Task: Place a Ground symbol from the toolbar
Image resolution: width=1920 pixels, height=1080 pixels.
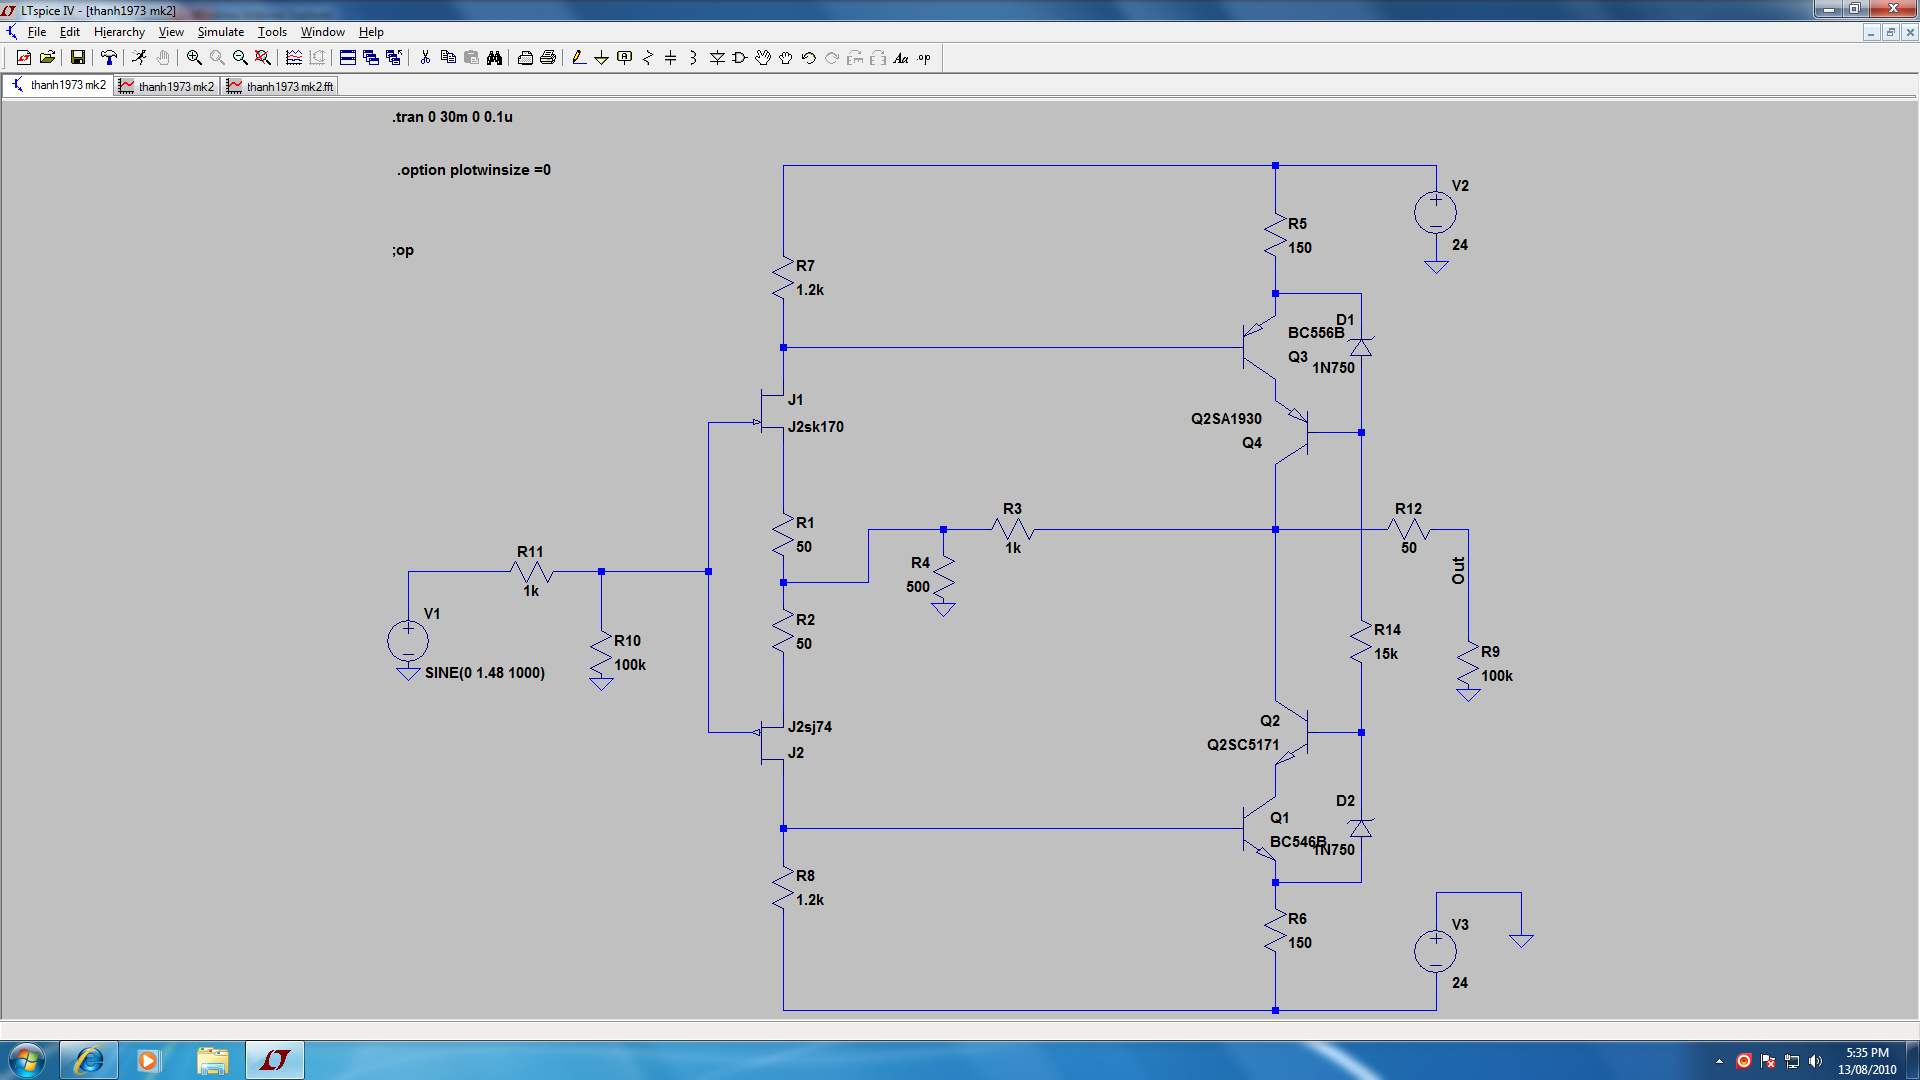Action: coord(601,58)
